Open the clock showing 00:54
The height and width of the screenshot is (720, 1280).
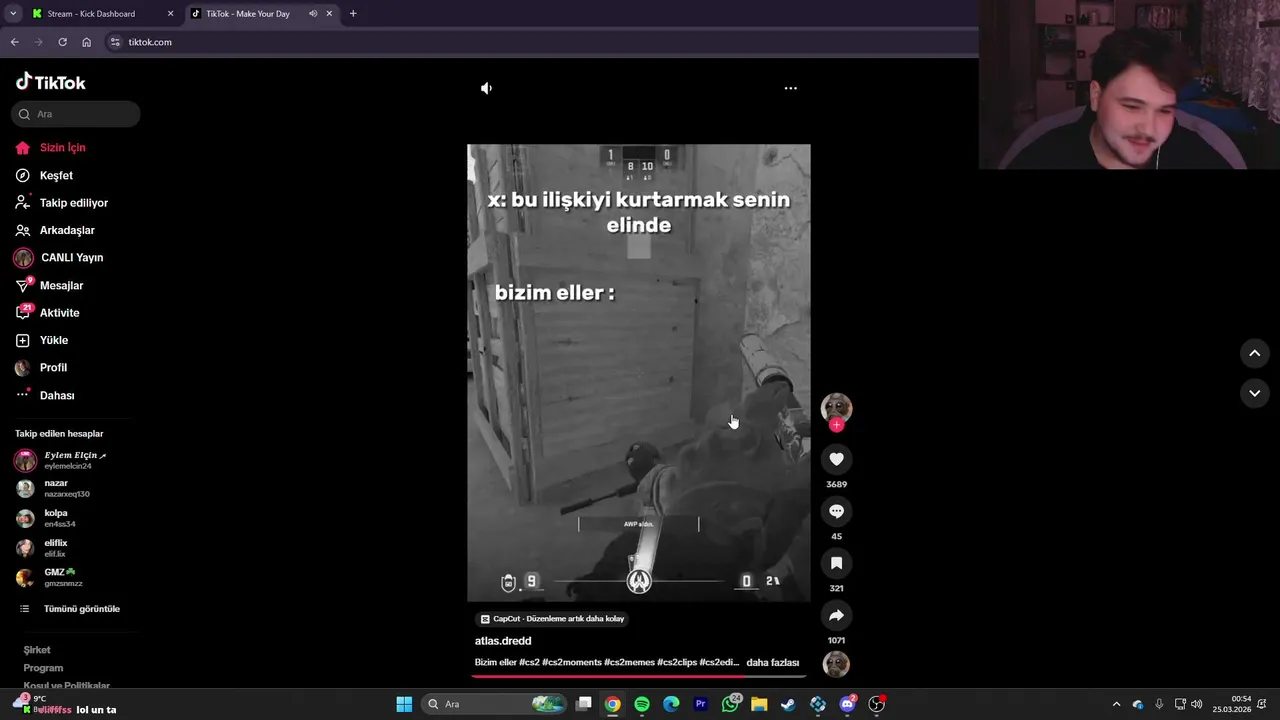tap(1232, 704)
